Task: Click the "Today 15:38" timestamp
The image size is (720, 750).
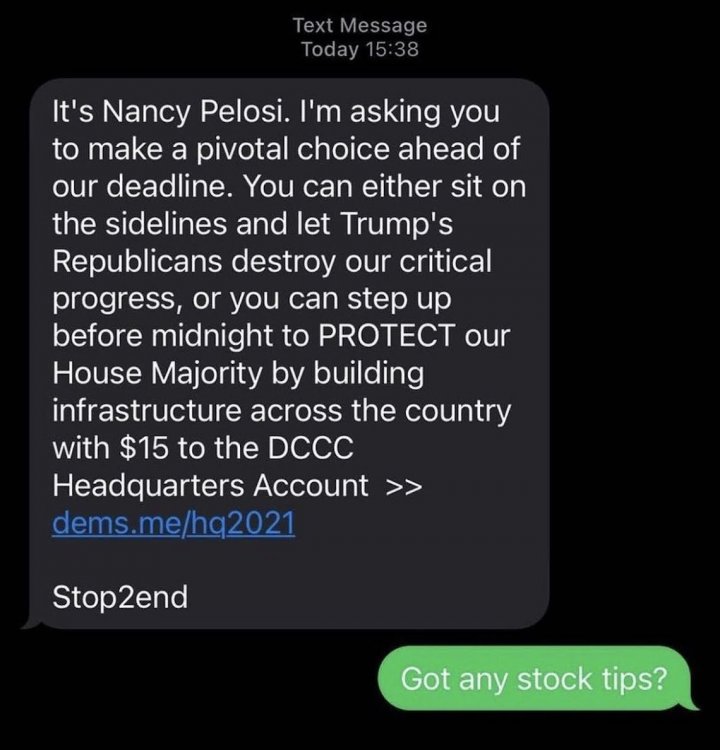Action: coord(359,49)
